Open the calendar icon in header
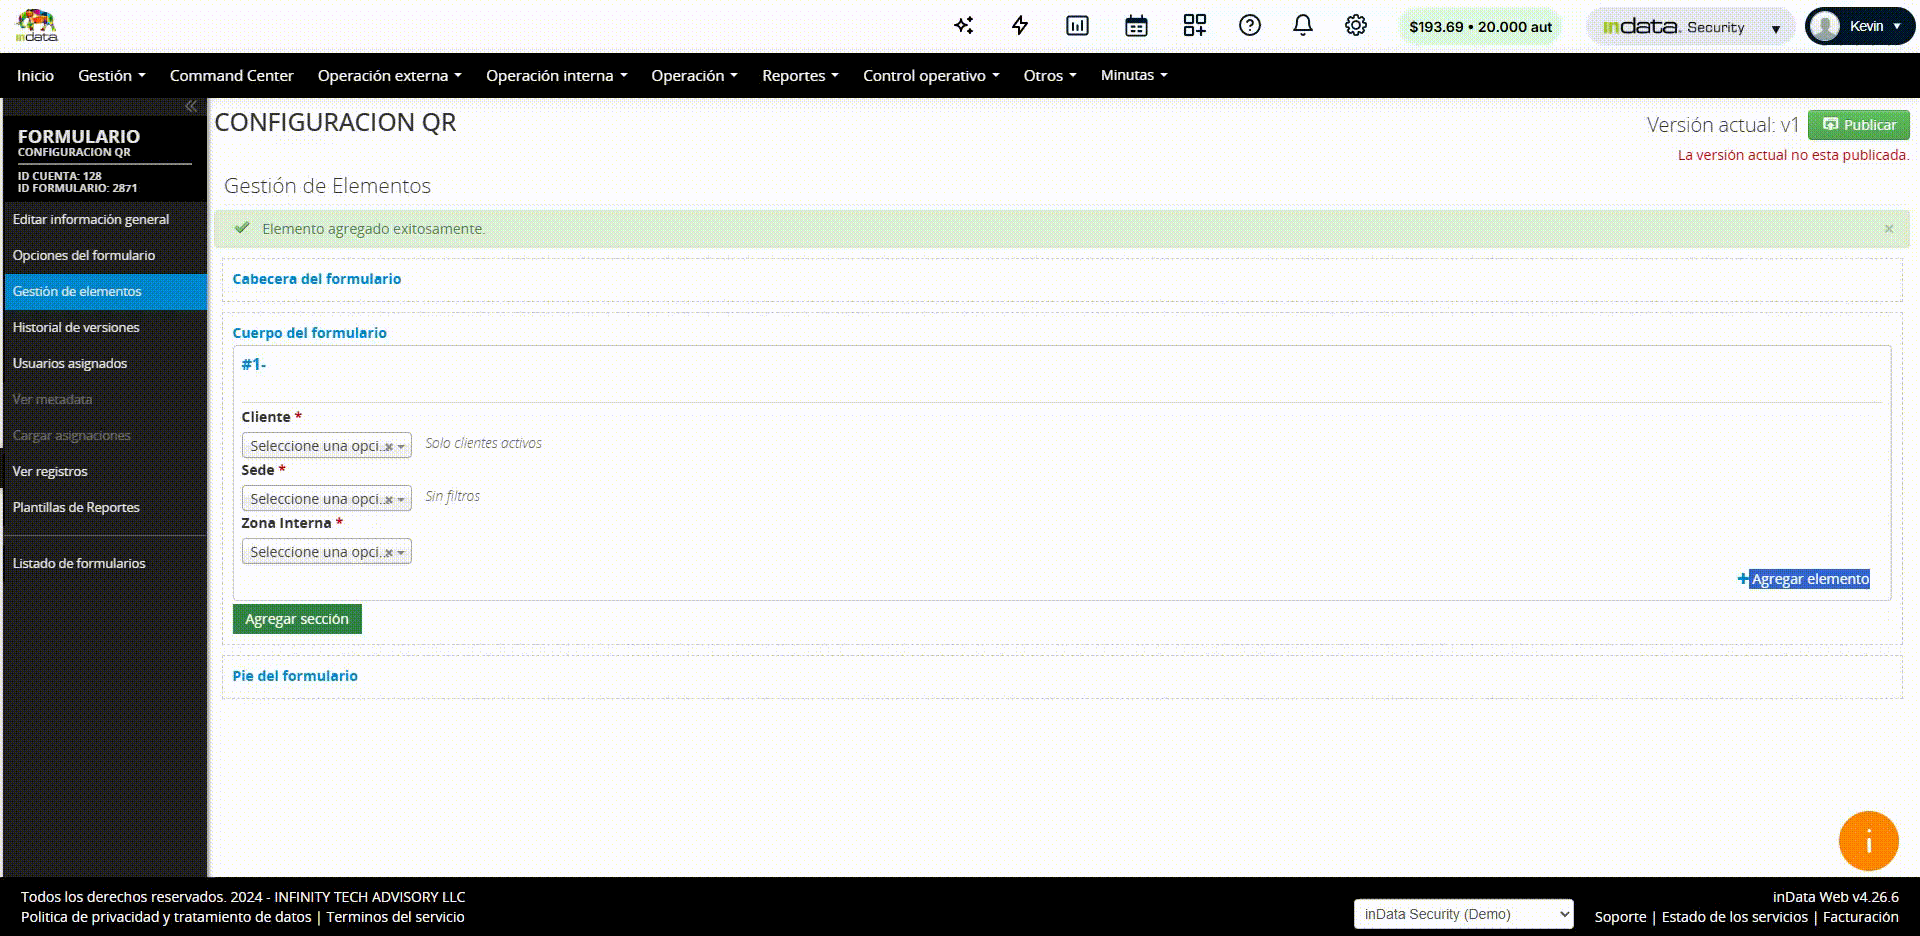This screenshot has height=936, width=1920. click(x=1136, y=26)
